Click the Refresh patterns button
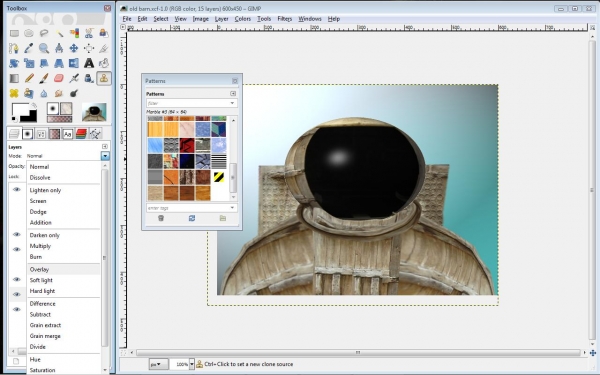Image resolution: width=600 pixels, height=375 pixels. point(192,218)
